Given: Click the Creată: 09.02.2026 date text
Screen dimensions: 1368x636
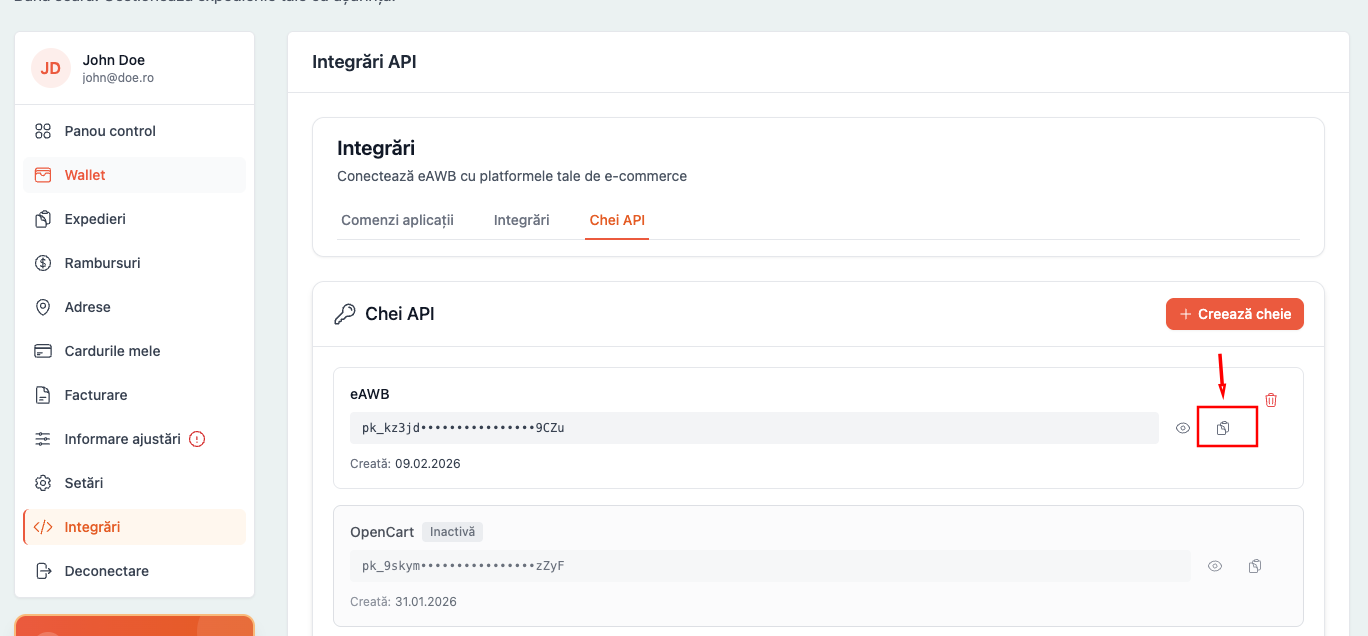Looking at the screenshot, I should point(405,464).
